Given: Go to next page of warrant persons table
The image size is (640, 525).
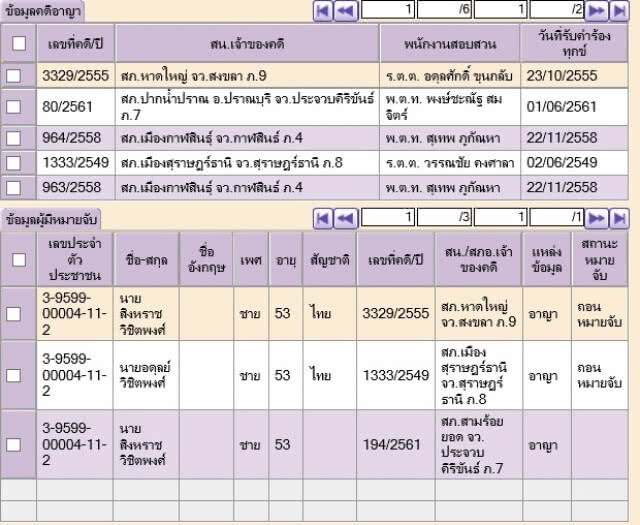Looking at the screenshot, I should click(x=596, y=218).
